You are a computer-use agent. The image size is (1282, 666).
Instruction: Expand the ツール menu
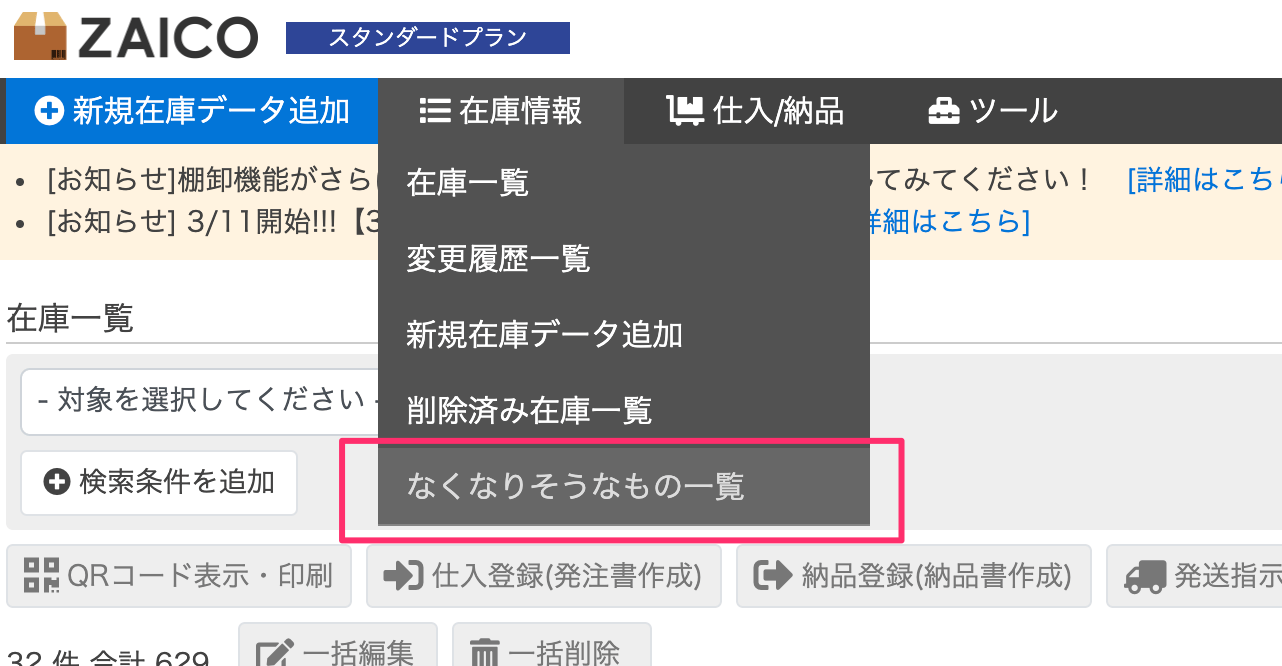point(993,111)
